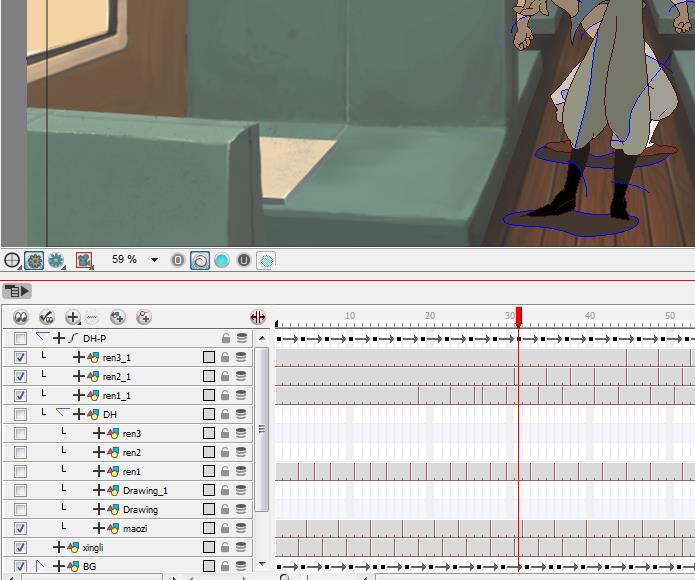Select the ren2 layer name
This screenshot has height=580, width=695.
(x=132, y=453)
